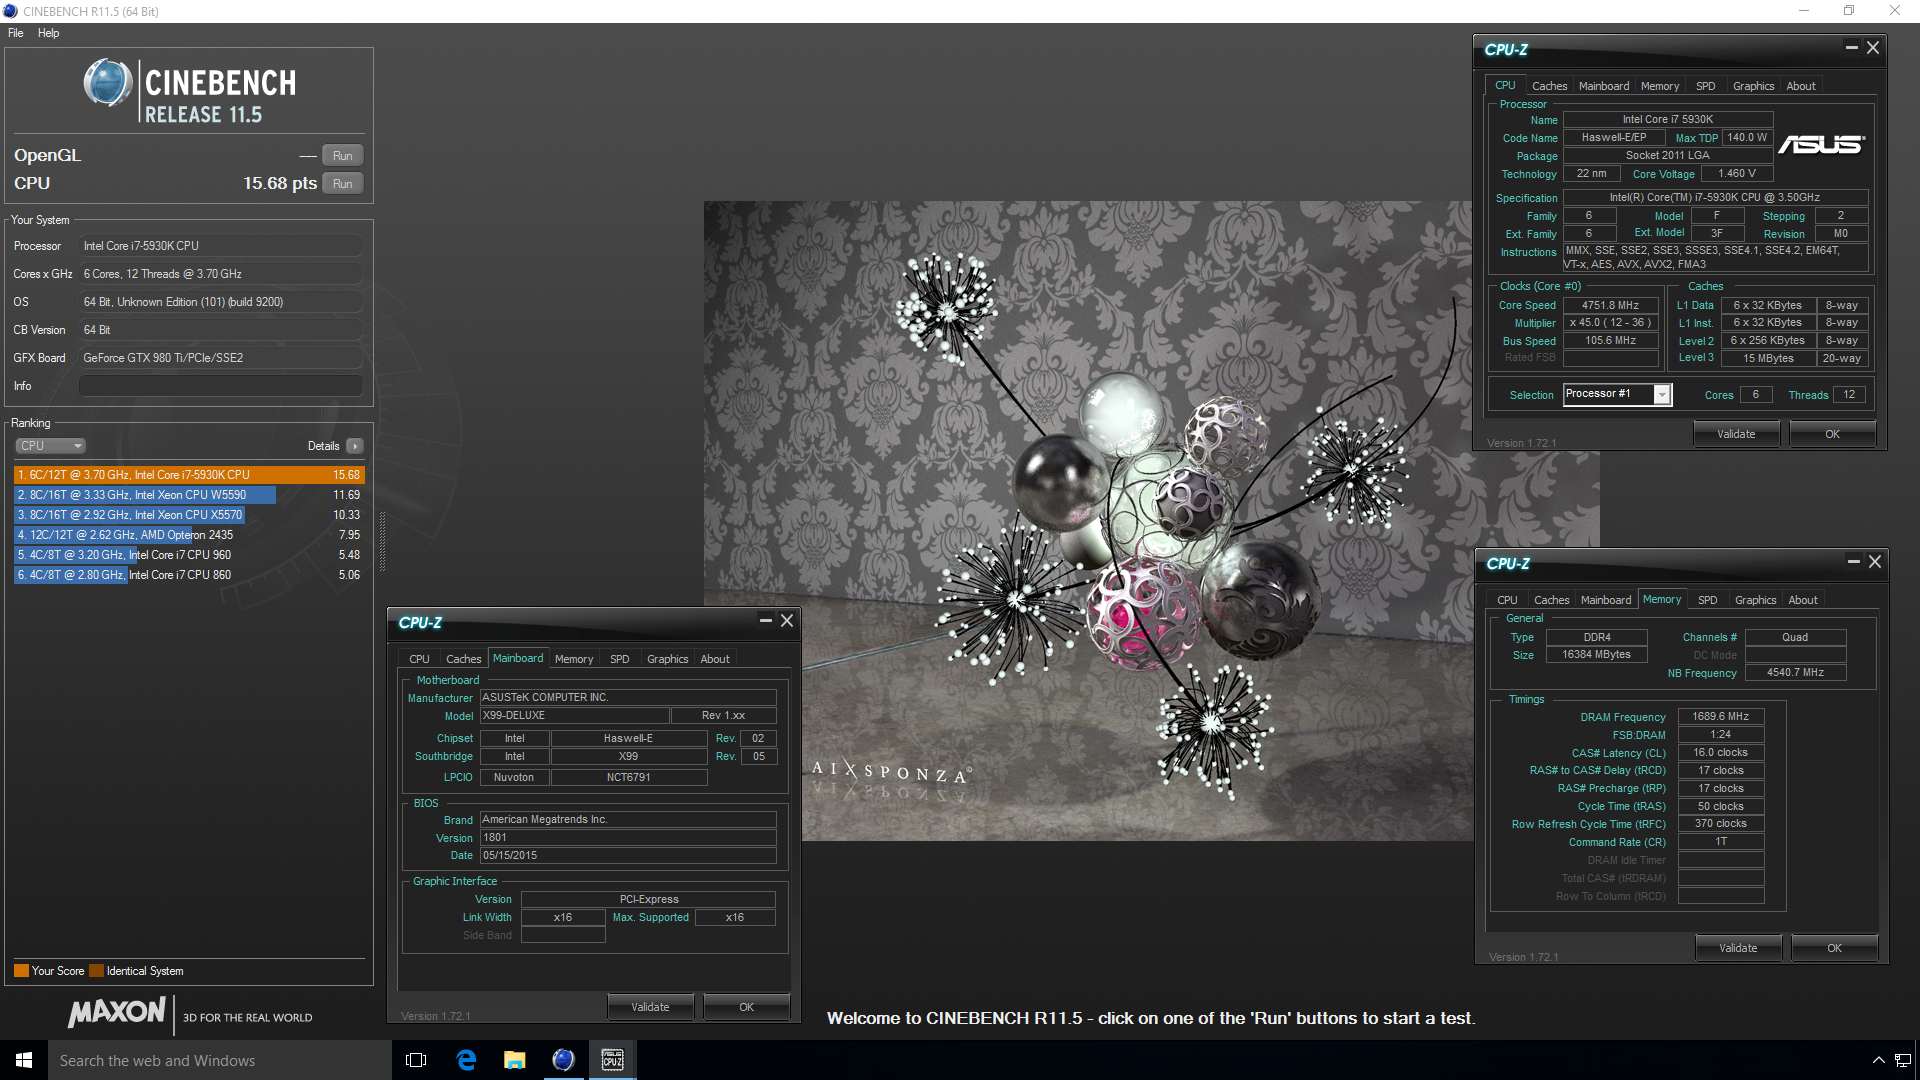This screenshot has height=1080, width=1920.
Task: Click Validate in top CPU-Z CPU window
Action: point(1736,434)
